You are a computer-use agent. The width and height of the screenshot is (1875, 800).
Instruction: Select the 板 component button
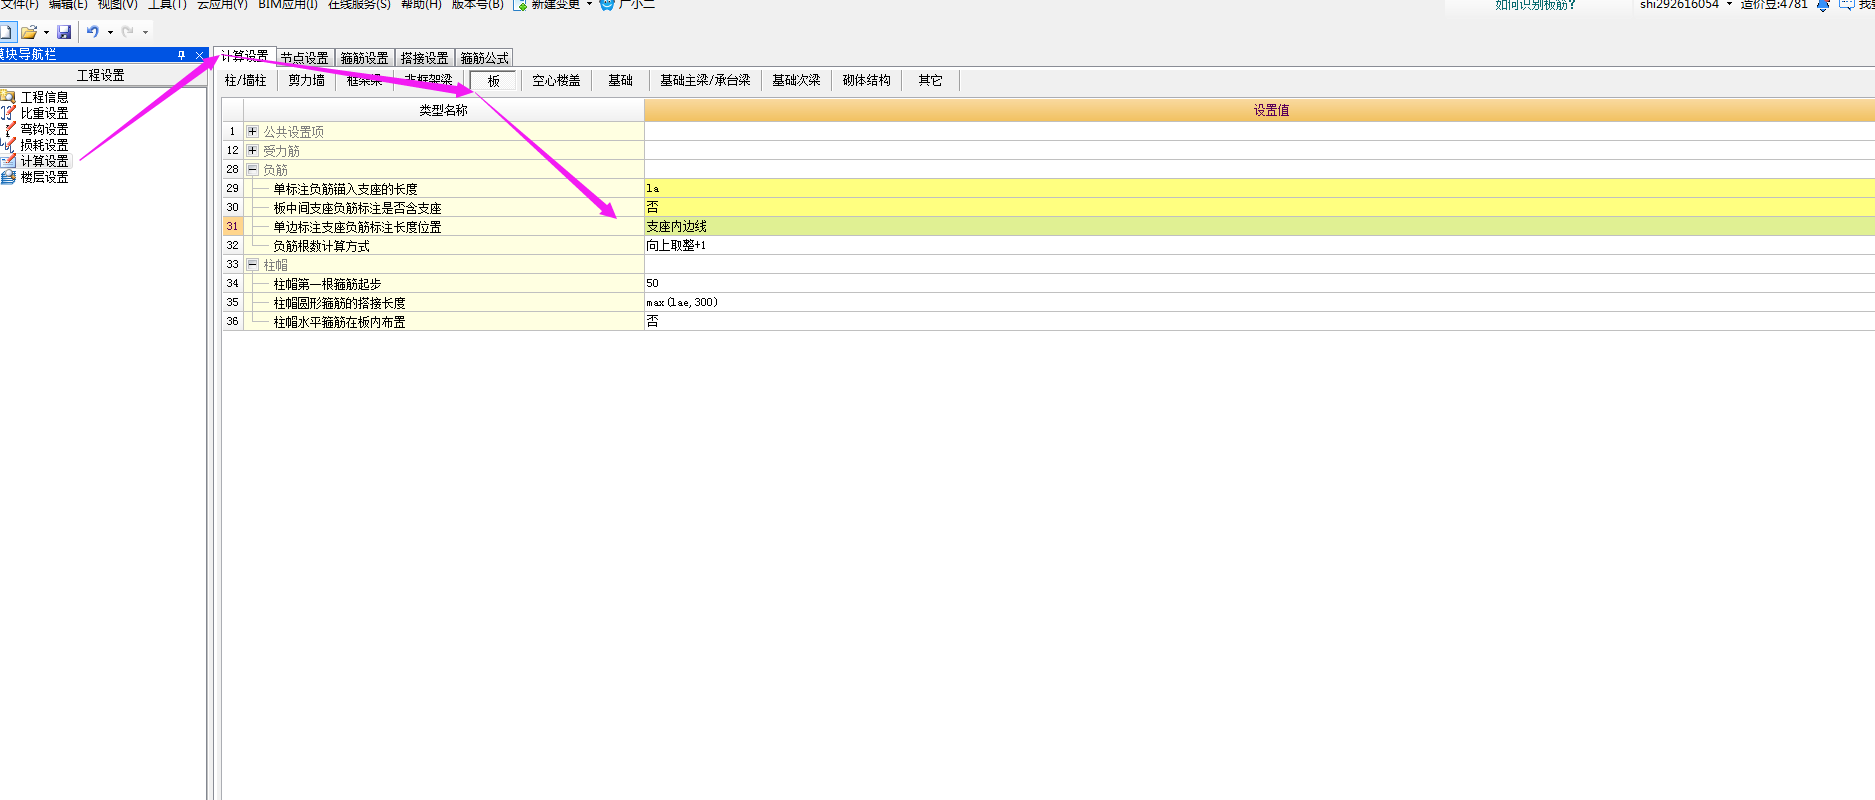click(x=493, y=81)
